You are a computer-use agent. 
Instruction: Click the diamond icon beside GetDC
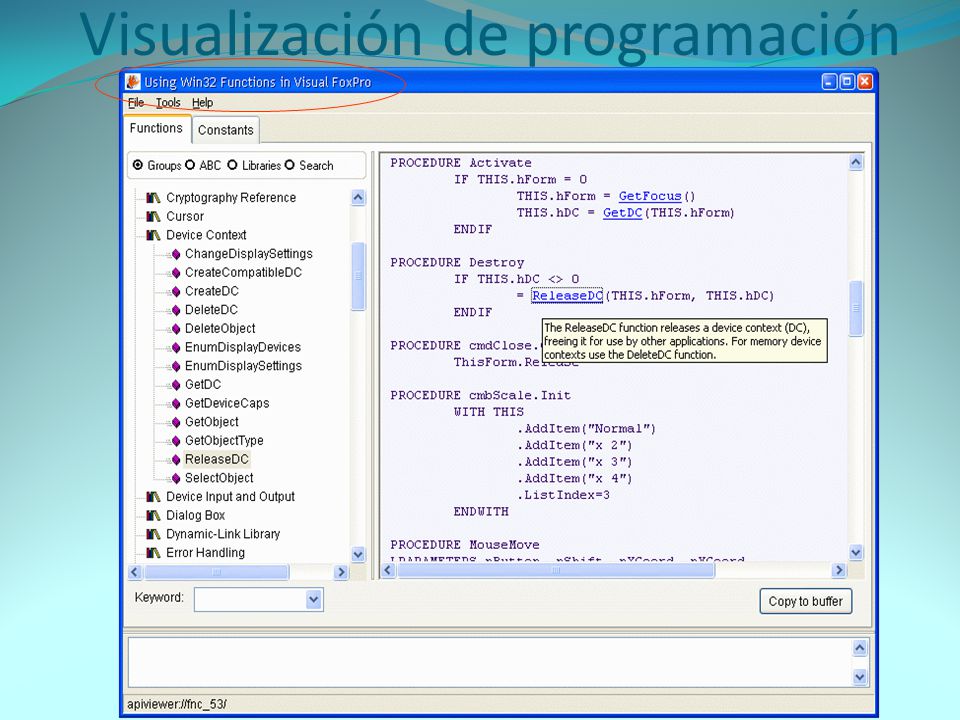tap(176, 384)
